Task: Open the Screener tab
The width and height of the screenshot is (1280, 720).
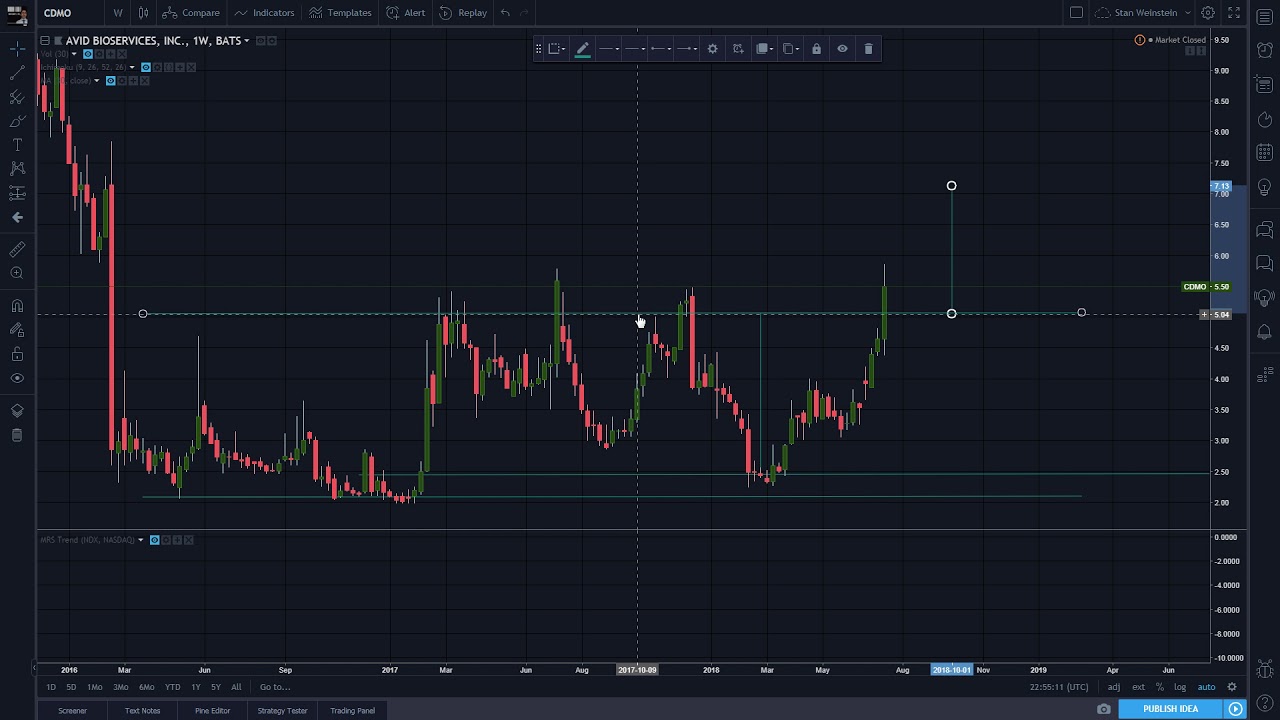Action: point(72,710)
